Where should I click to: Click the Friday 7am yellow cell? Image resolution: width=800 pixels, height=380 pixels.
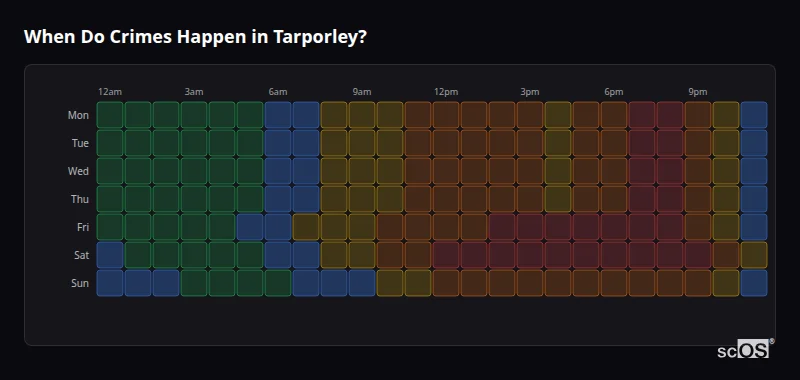[x=306, y=226]
